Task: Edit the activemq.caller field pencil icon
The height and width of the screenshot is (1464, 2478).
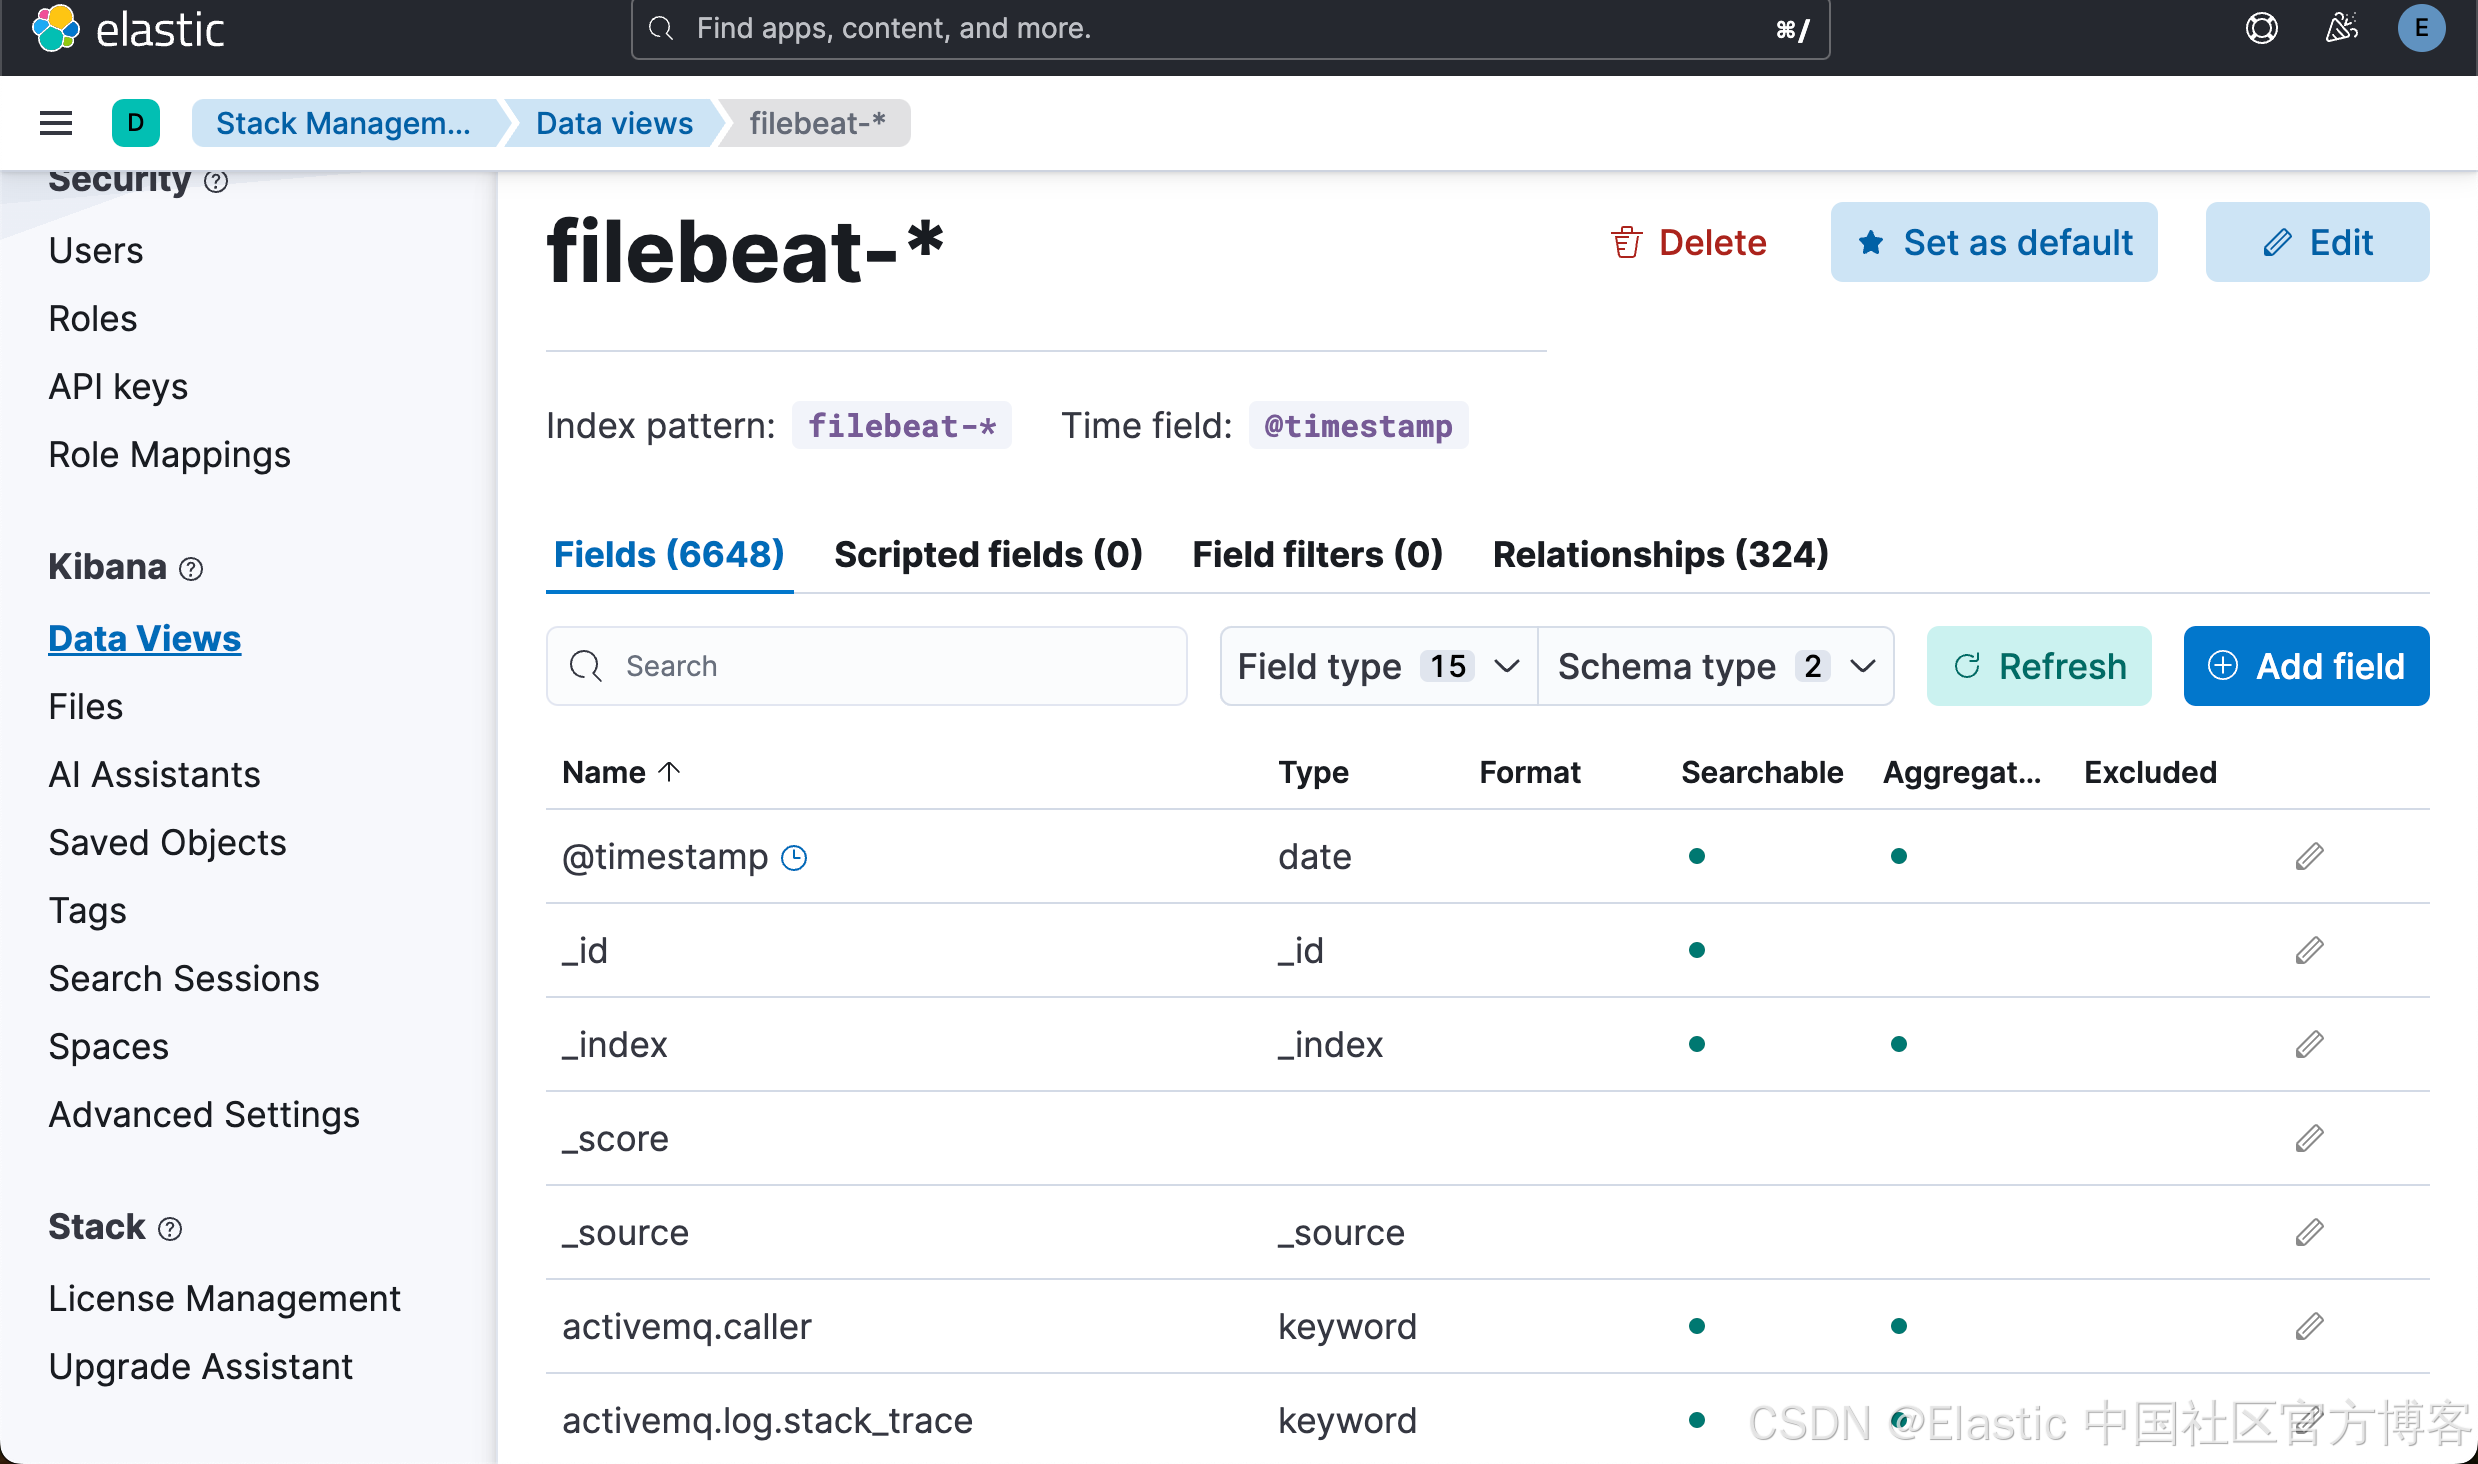Action: (2309, 1326)
